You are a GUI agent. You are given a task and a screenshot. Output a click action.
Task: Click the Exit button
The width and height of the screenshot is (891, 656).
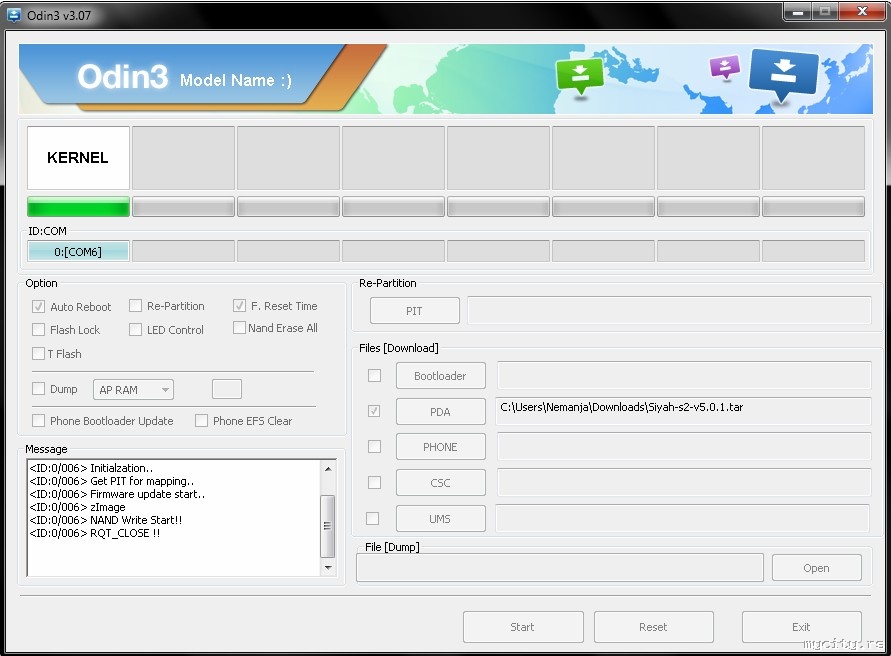[x=801, y=627]
